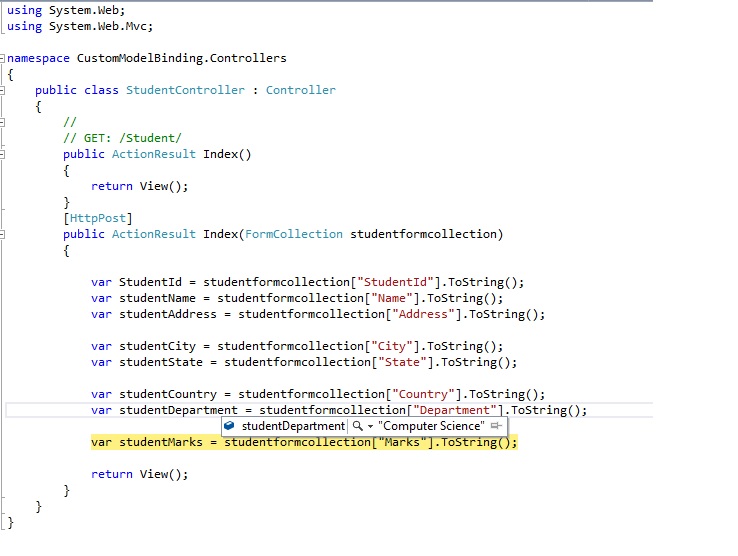Click the System.Web.Mvc using directive
Viewport: 738px width, 556px height.
click(x=80, y=26)
